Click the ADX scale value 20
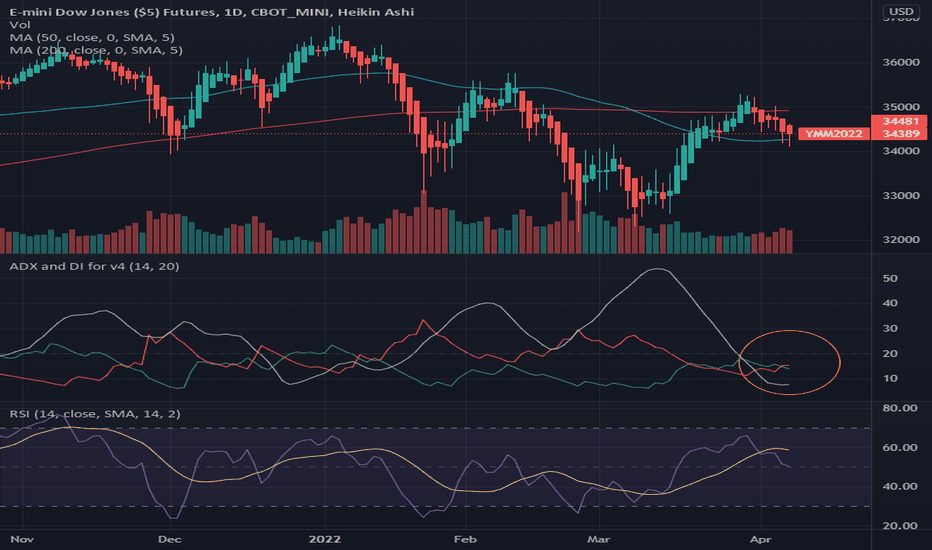 coord(890,353)
